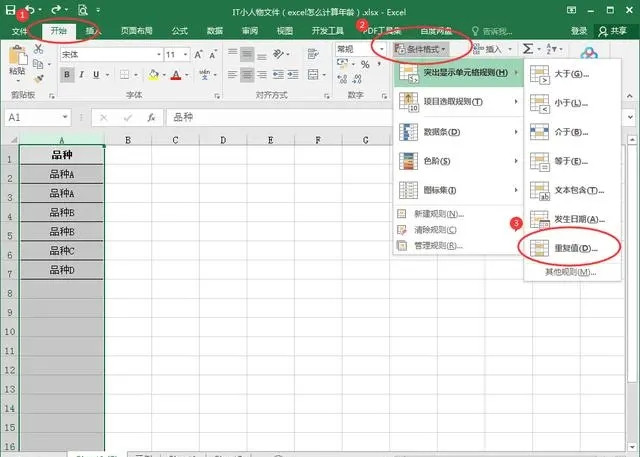Click 条件格式 (Conditional Formatting) button

point(420,49)
